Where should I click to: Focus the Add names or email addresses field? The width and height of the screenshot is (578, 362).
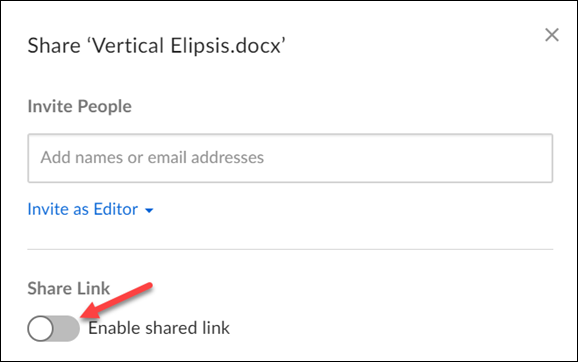(290, 158)
